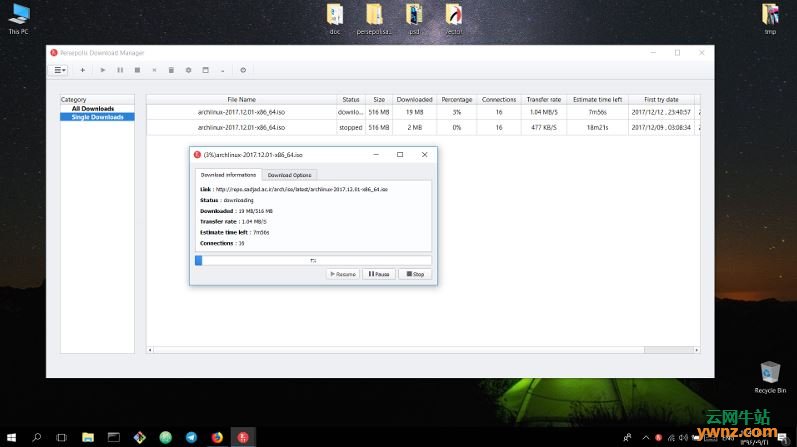Open Task View on taskbar
Screen dimensions: 797x447
tap(62, 437)
